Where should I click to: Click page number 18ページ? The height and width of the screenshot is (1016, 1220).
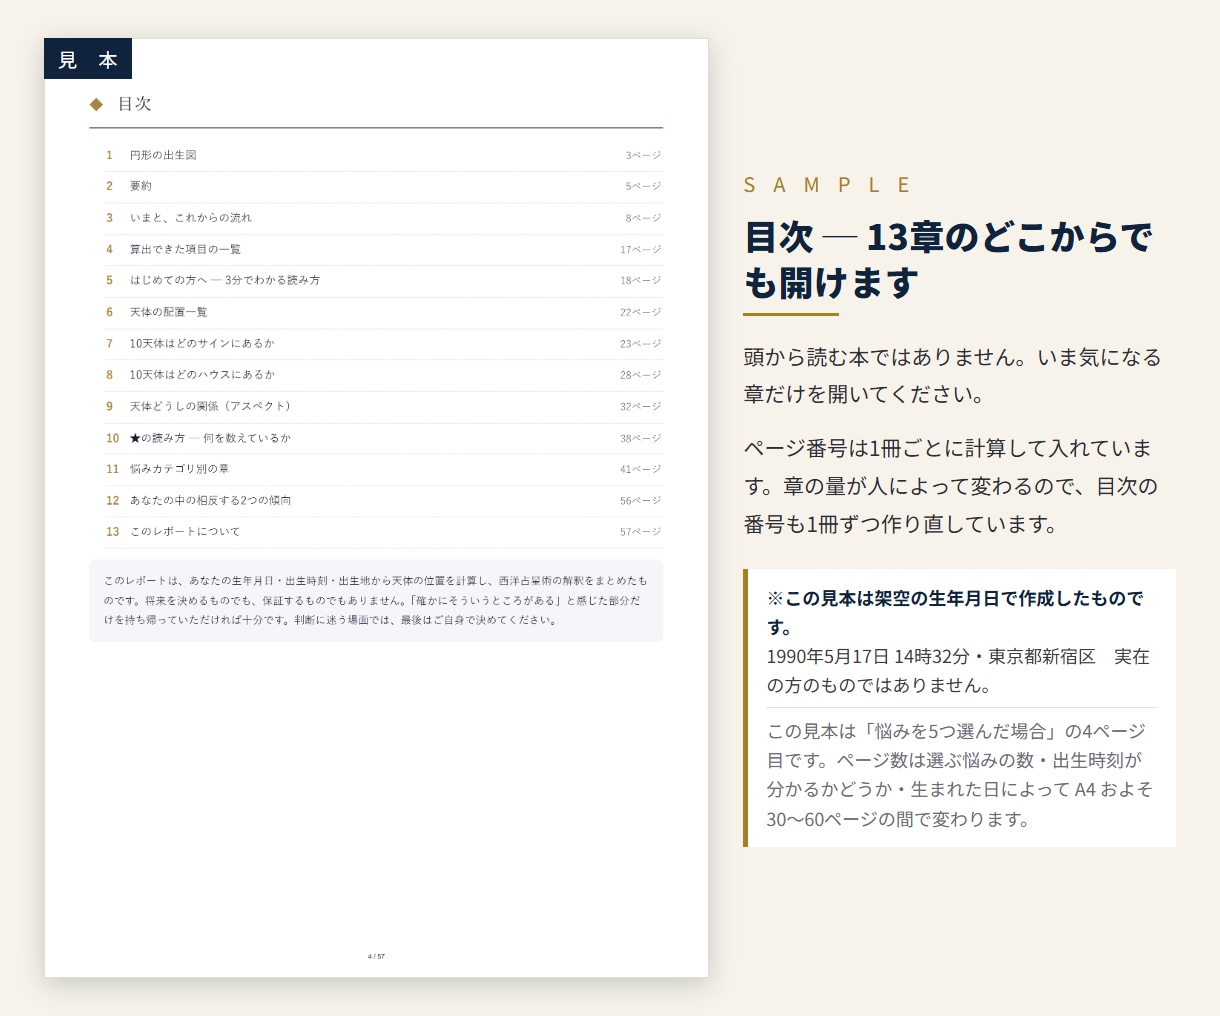(640, 280)
